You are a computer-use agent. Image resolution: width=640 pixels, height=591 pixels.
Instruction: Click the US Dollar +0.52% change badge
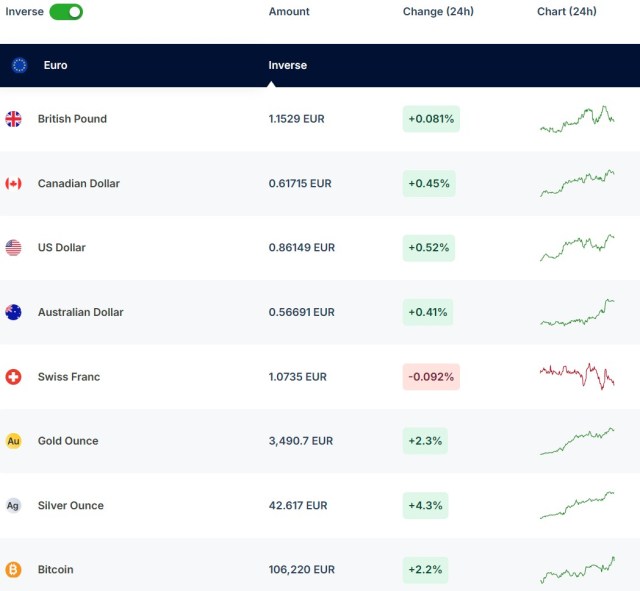coord(429,248)
